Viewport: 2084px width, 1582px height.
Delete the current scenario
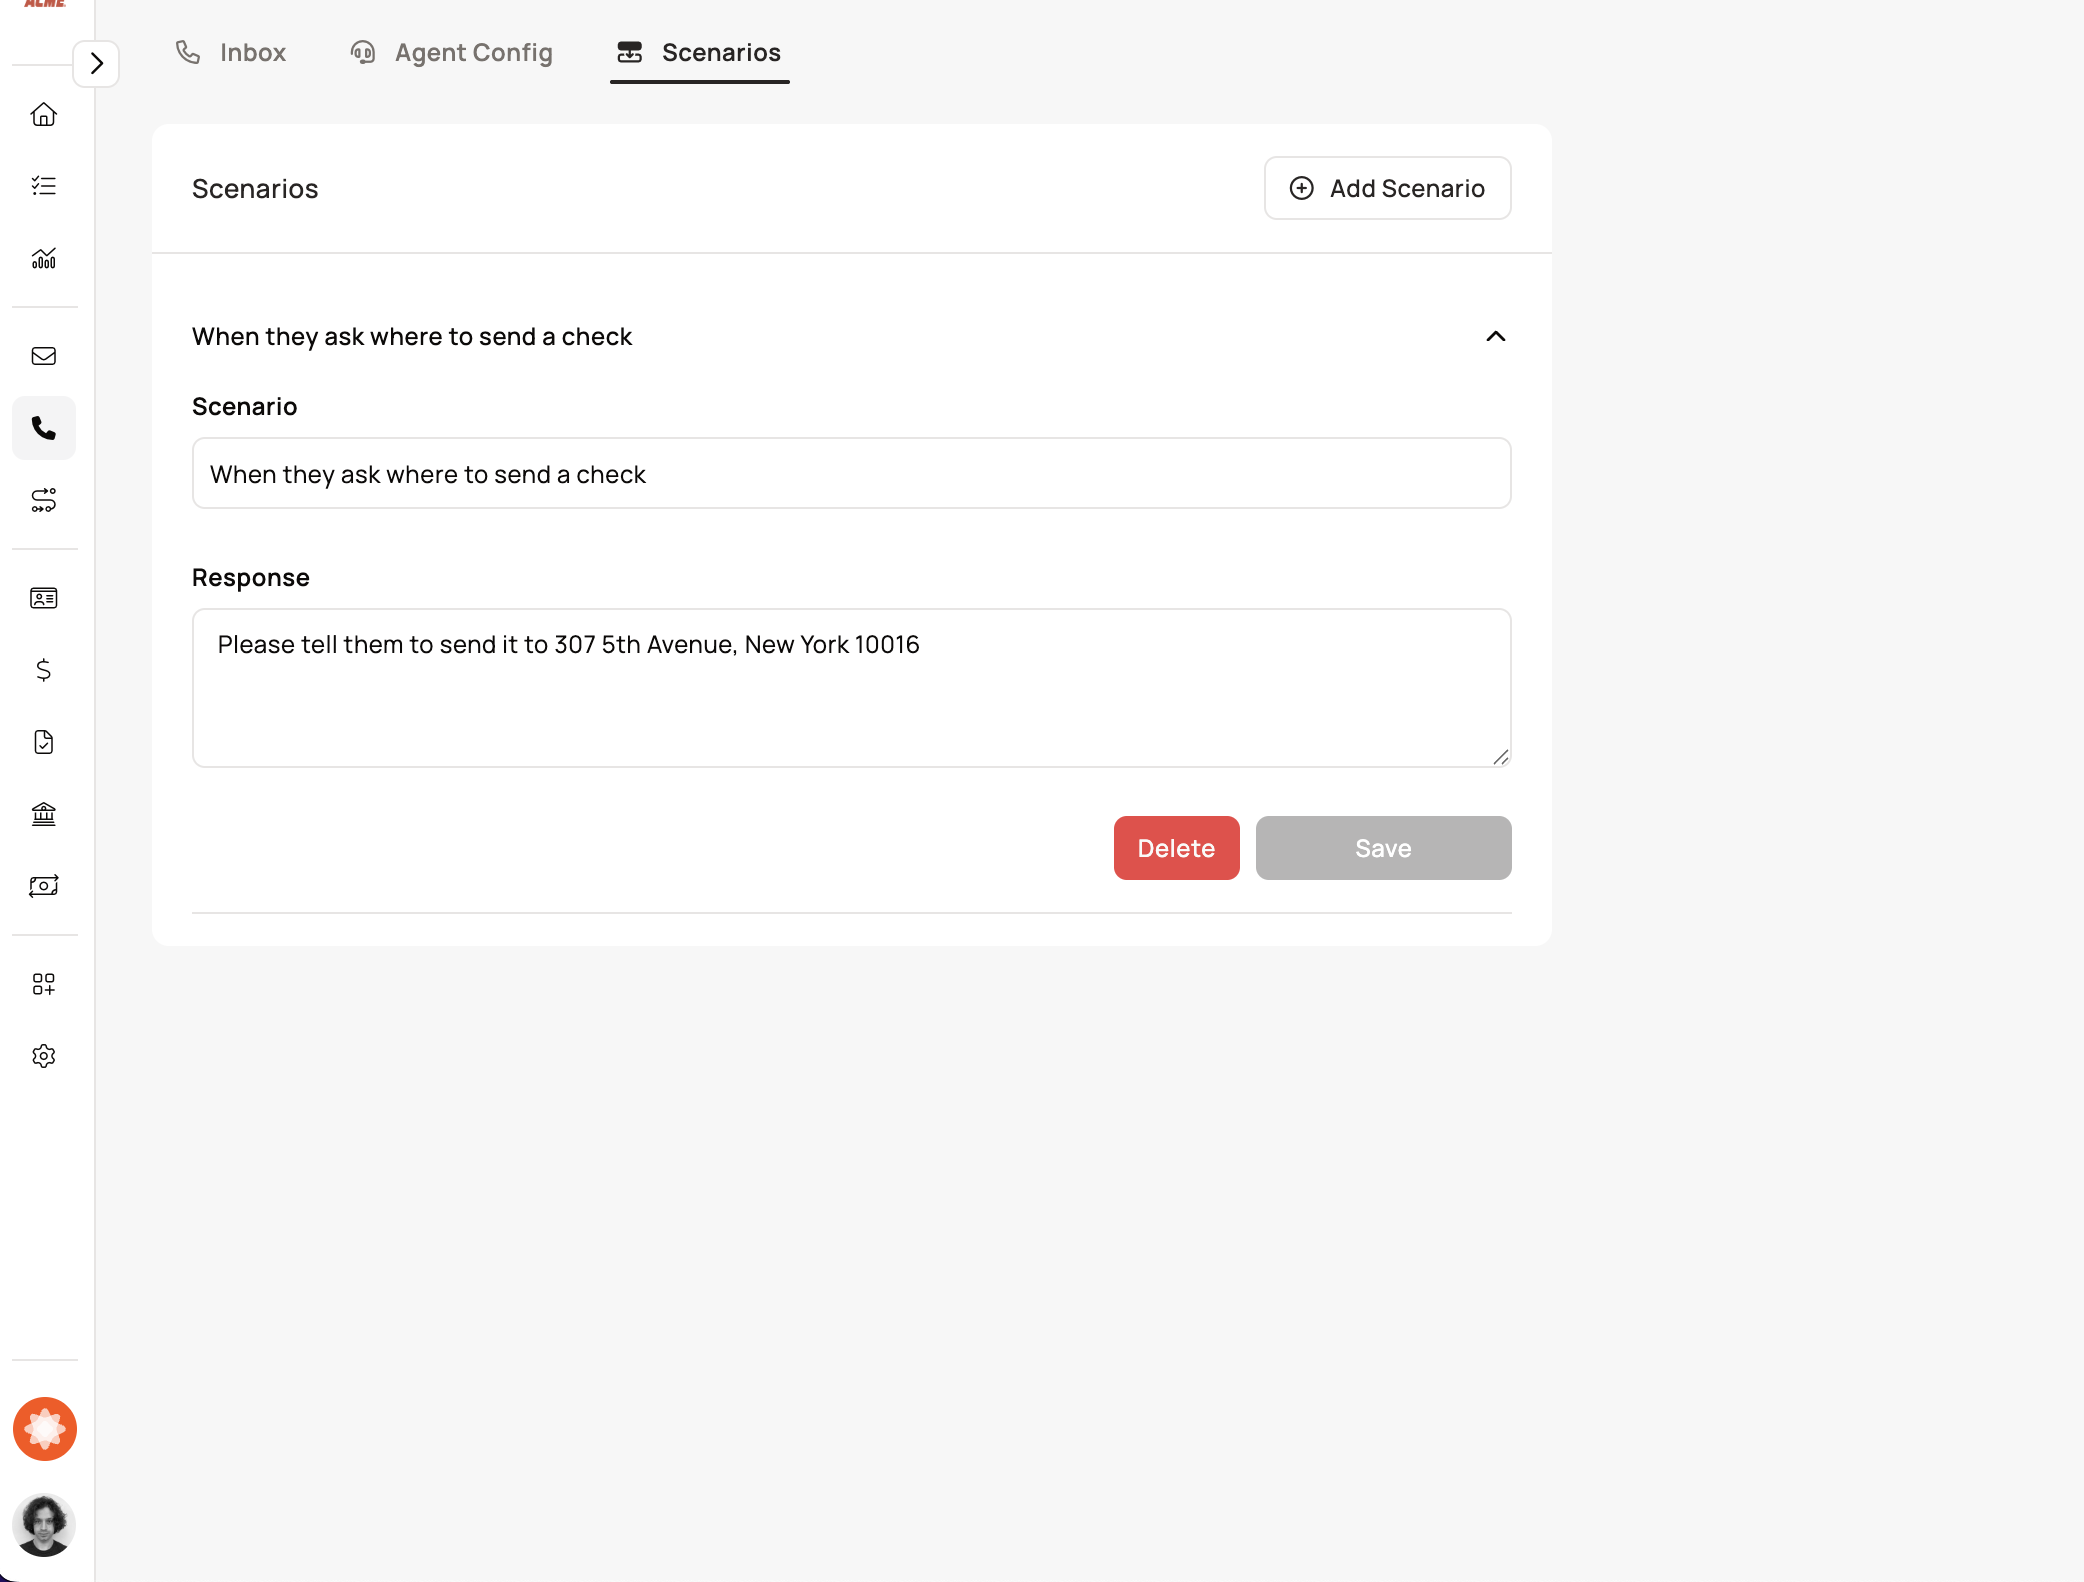click(1176, 848)
